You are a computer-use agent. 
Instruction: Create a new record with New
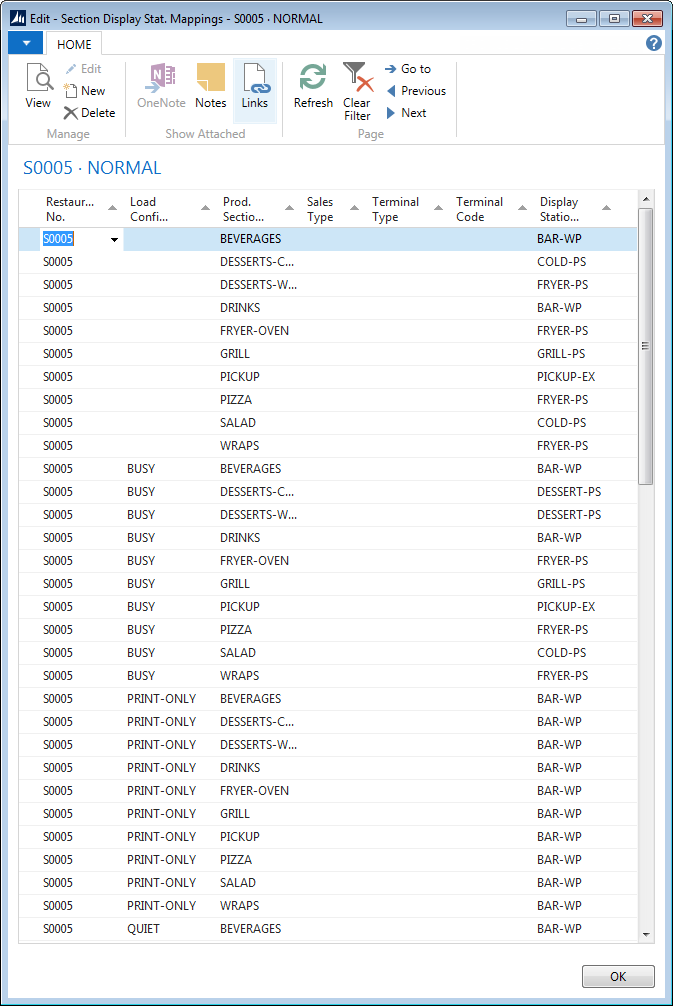[84, 91]
